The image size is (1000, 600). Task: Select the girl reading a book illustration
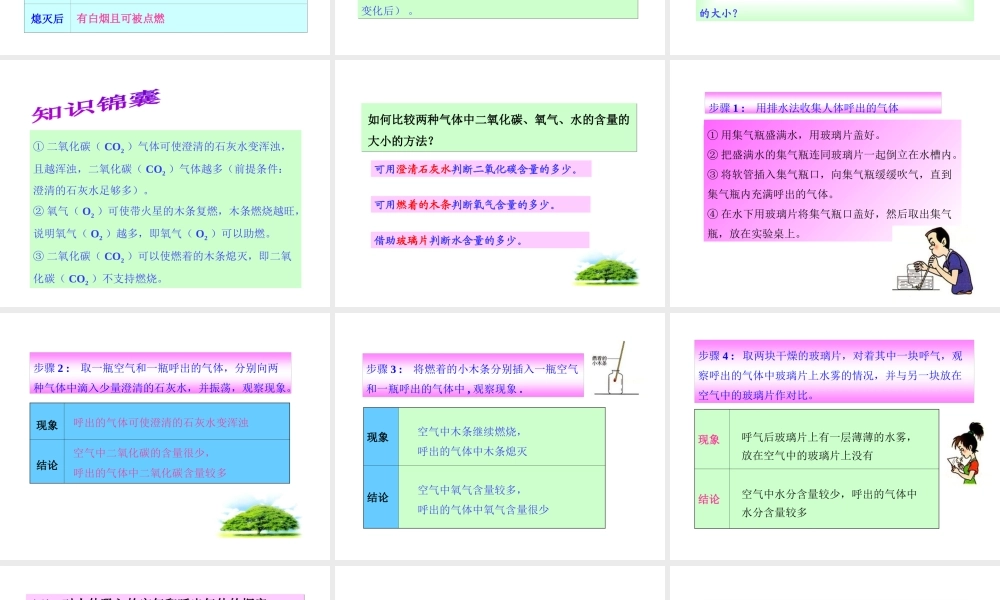[967, 453]
